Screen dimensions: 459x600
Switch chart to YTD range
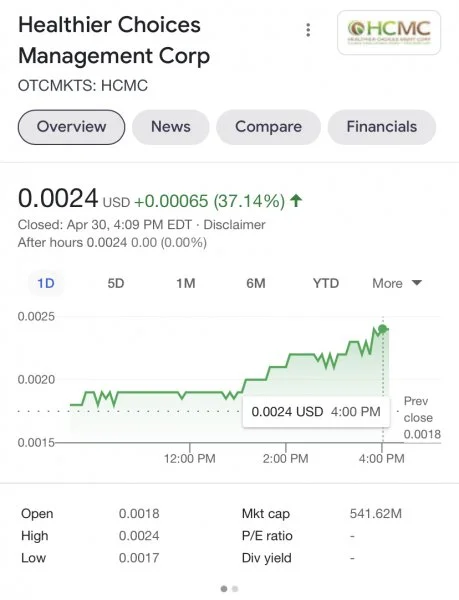[x=326, y=283]
